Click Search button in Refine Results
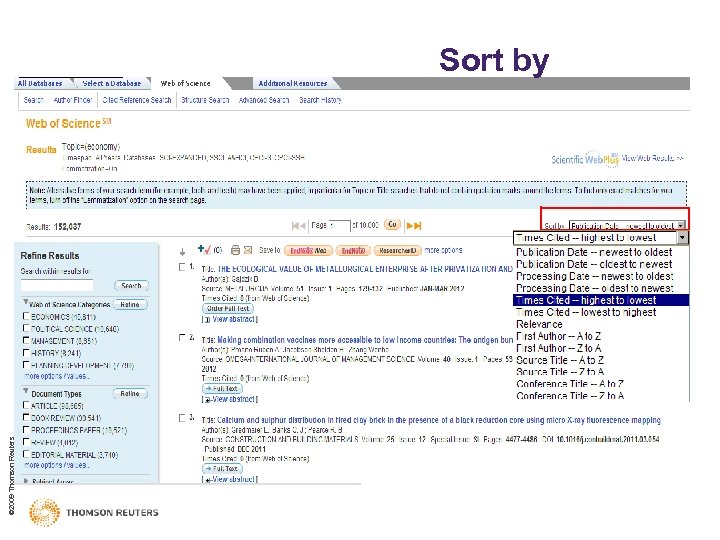720x540 pixels. coord(131,286)
